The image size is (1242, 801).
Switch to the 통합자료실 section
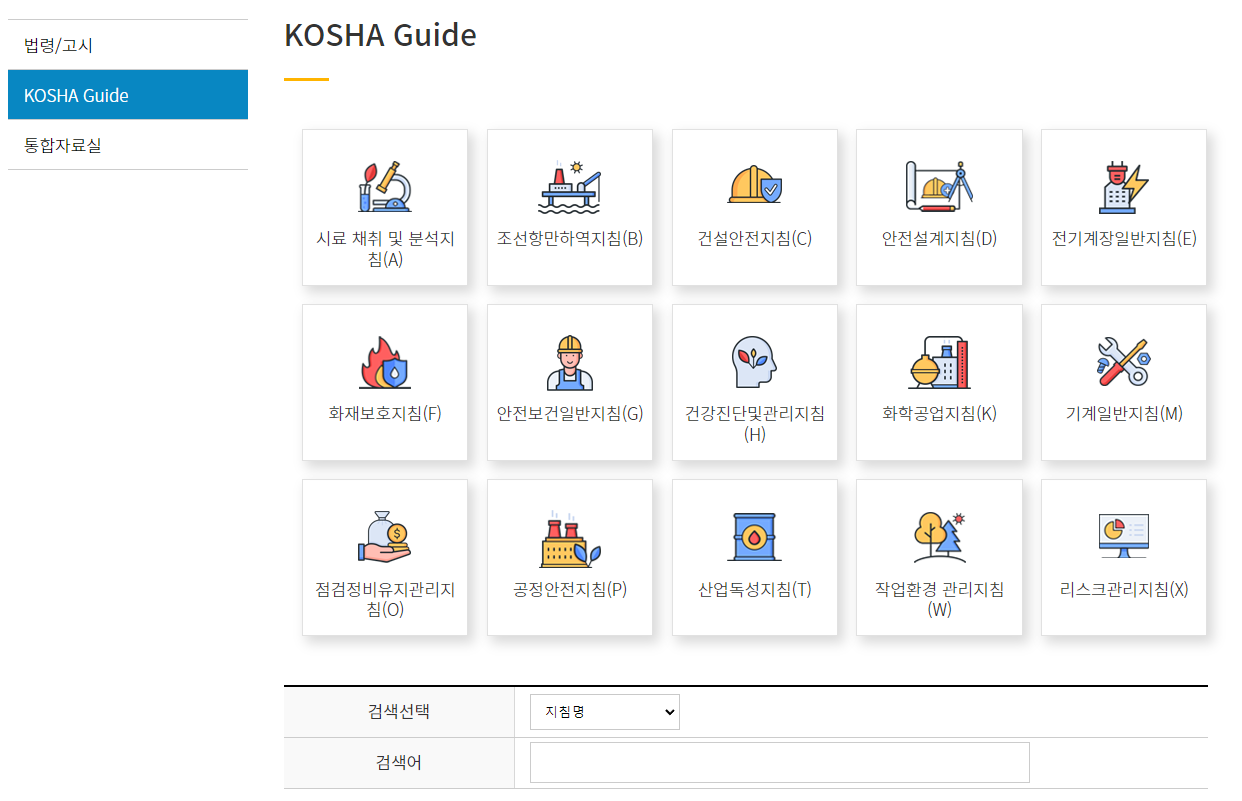click(x=54, y=143)
